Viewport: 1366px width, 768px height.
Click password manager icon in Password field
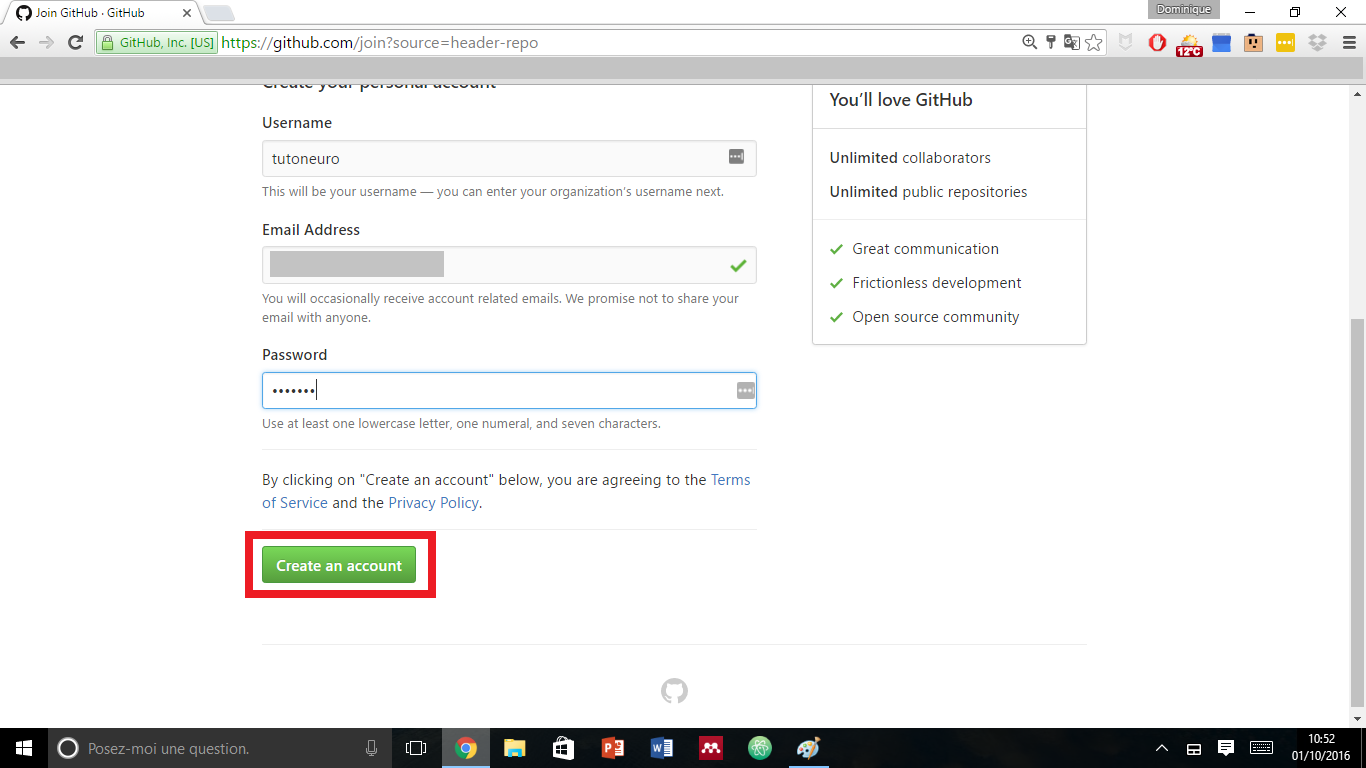(x=745, y=391)
